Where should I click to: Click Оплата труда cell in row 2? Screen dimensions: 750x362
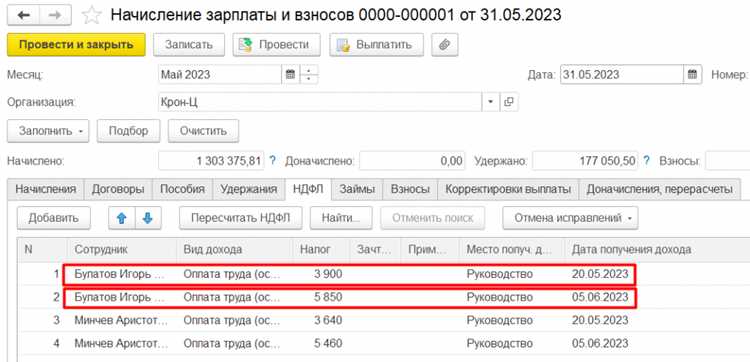pyautogui.click(x=232, y=297)
